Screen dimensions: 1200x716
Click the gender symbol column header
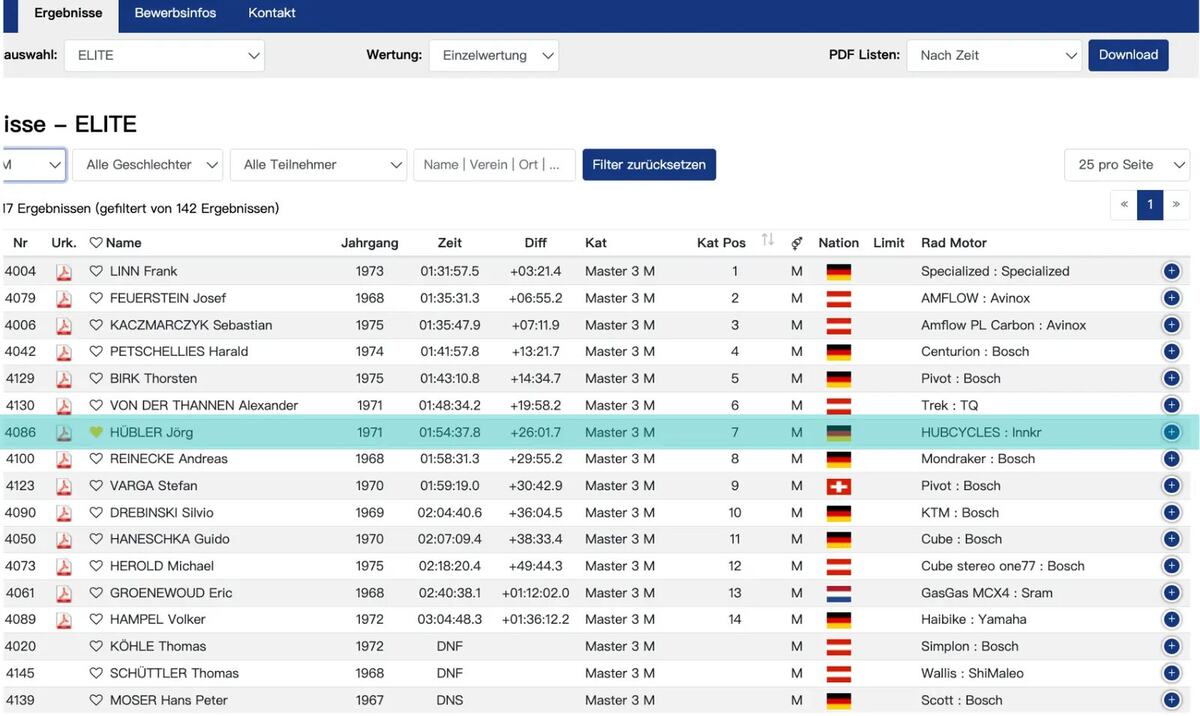click(x=797, y=243)
